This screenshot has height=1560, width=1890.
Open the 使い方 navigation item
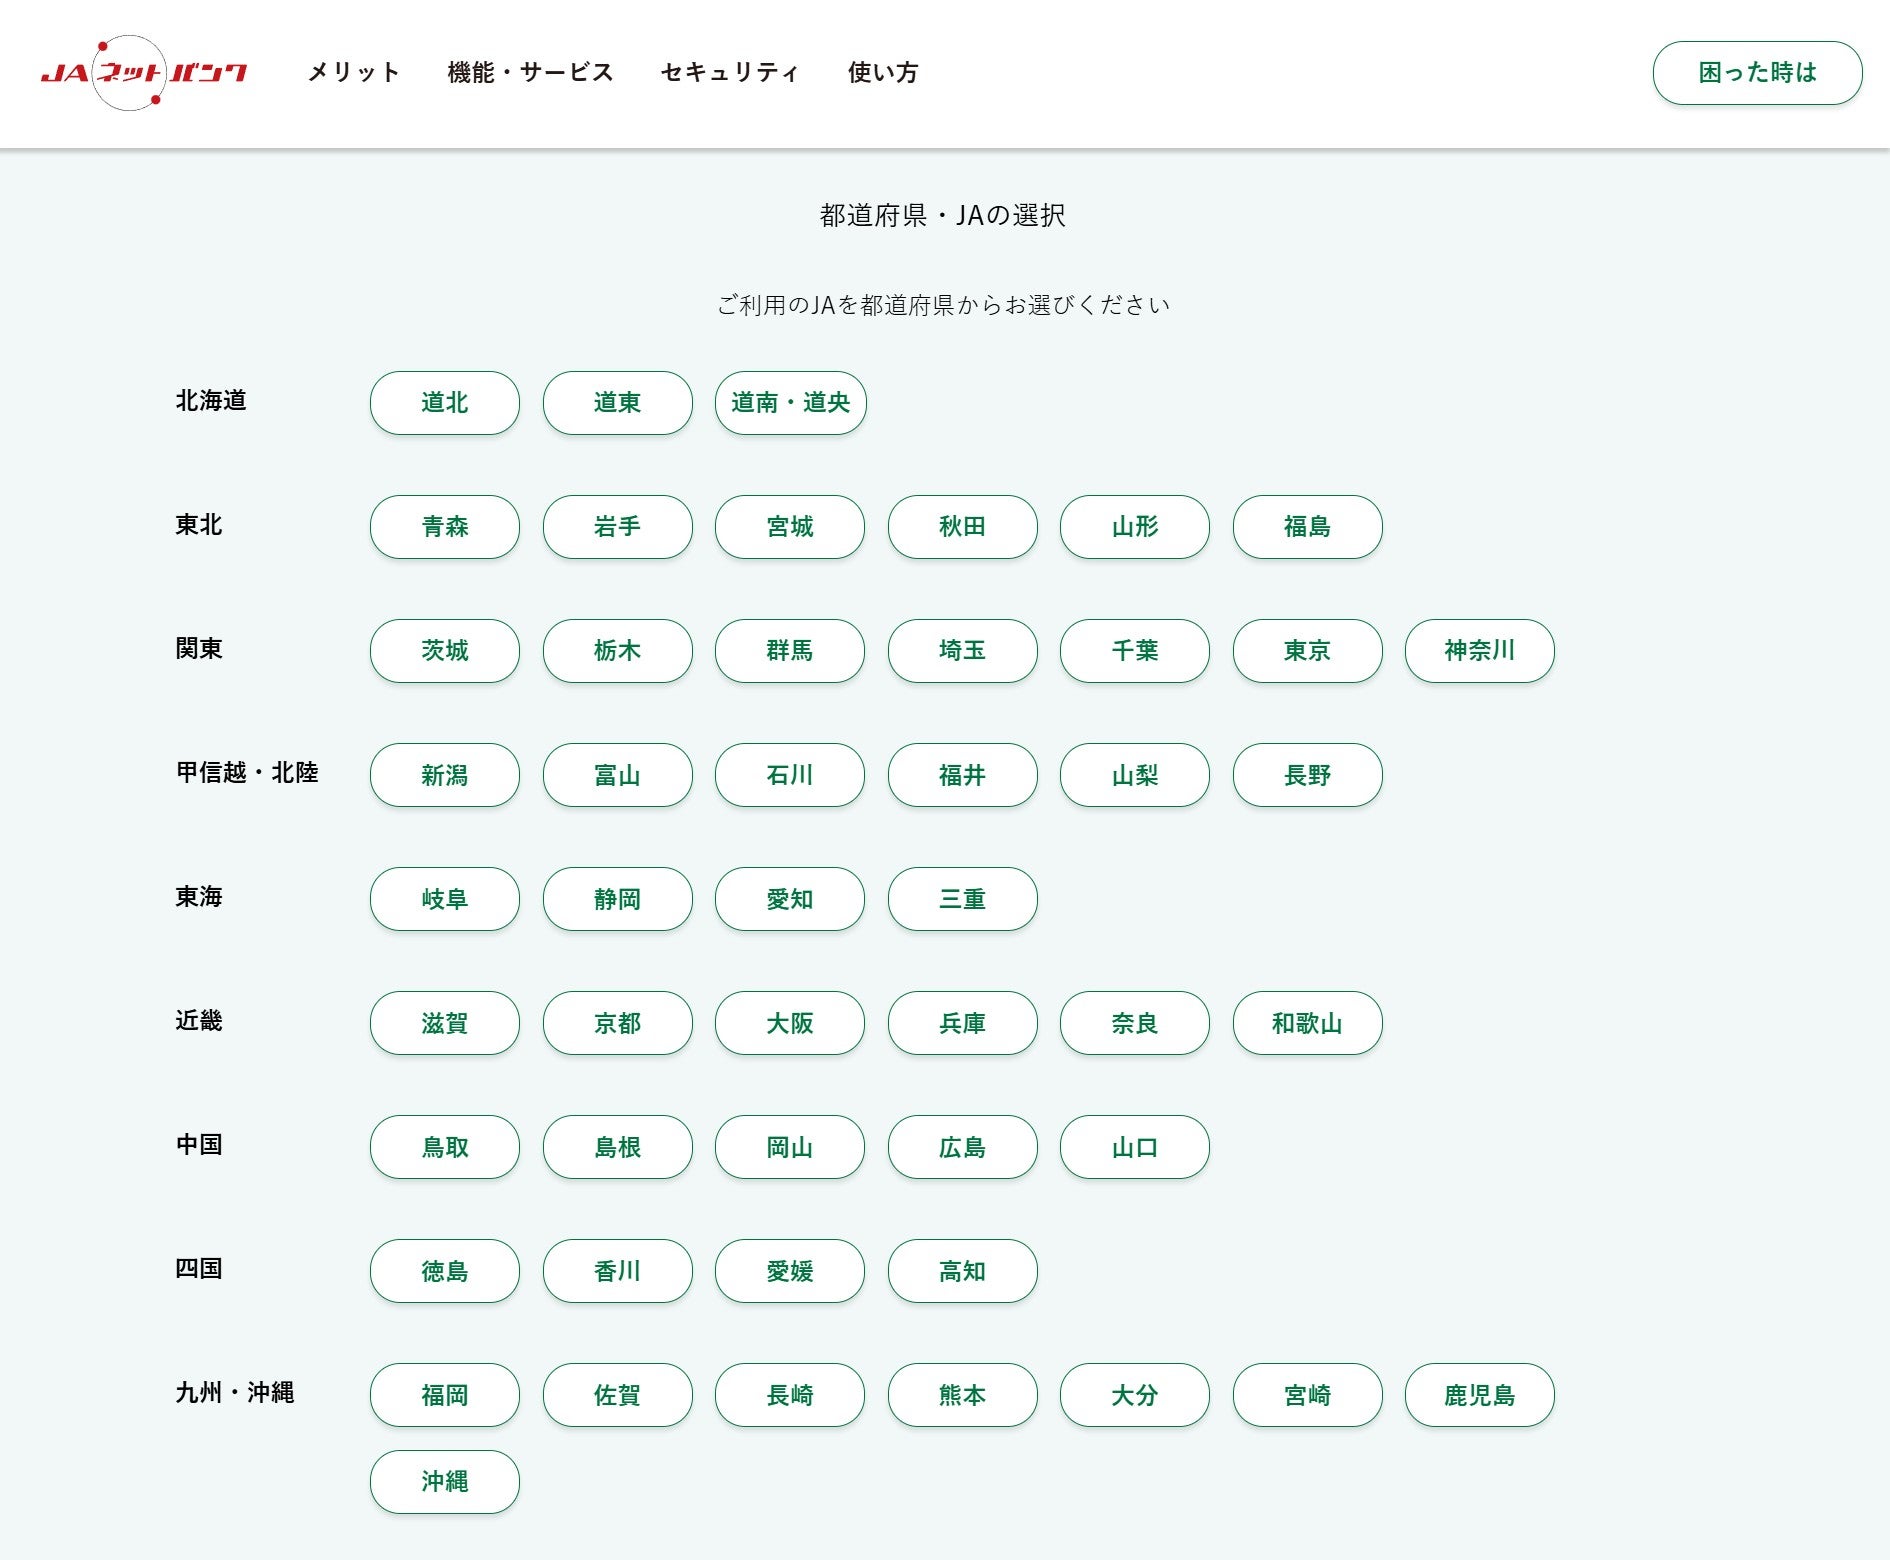(883, 73)
